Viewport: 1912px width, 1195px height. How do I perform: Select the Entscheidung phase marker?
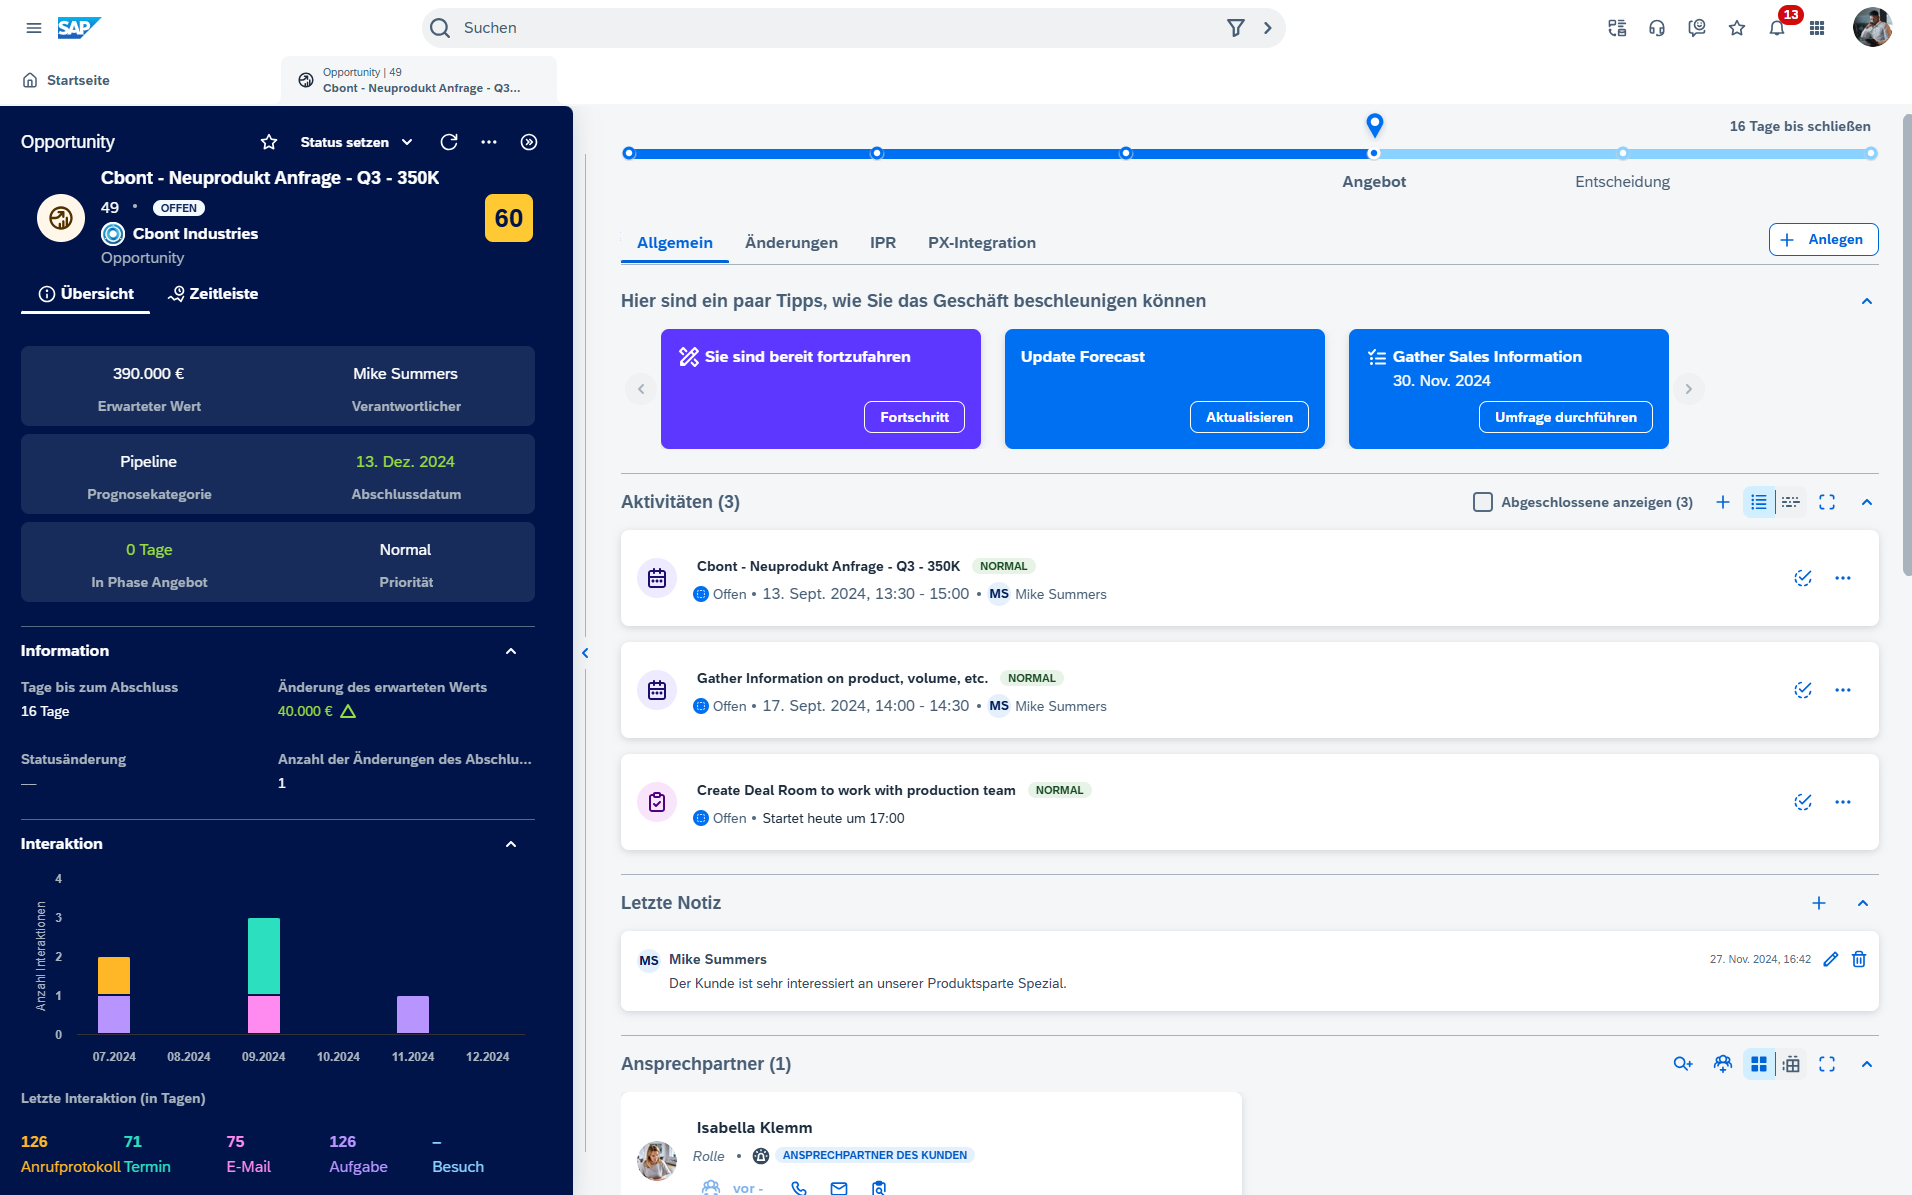point(1622,154)
